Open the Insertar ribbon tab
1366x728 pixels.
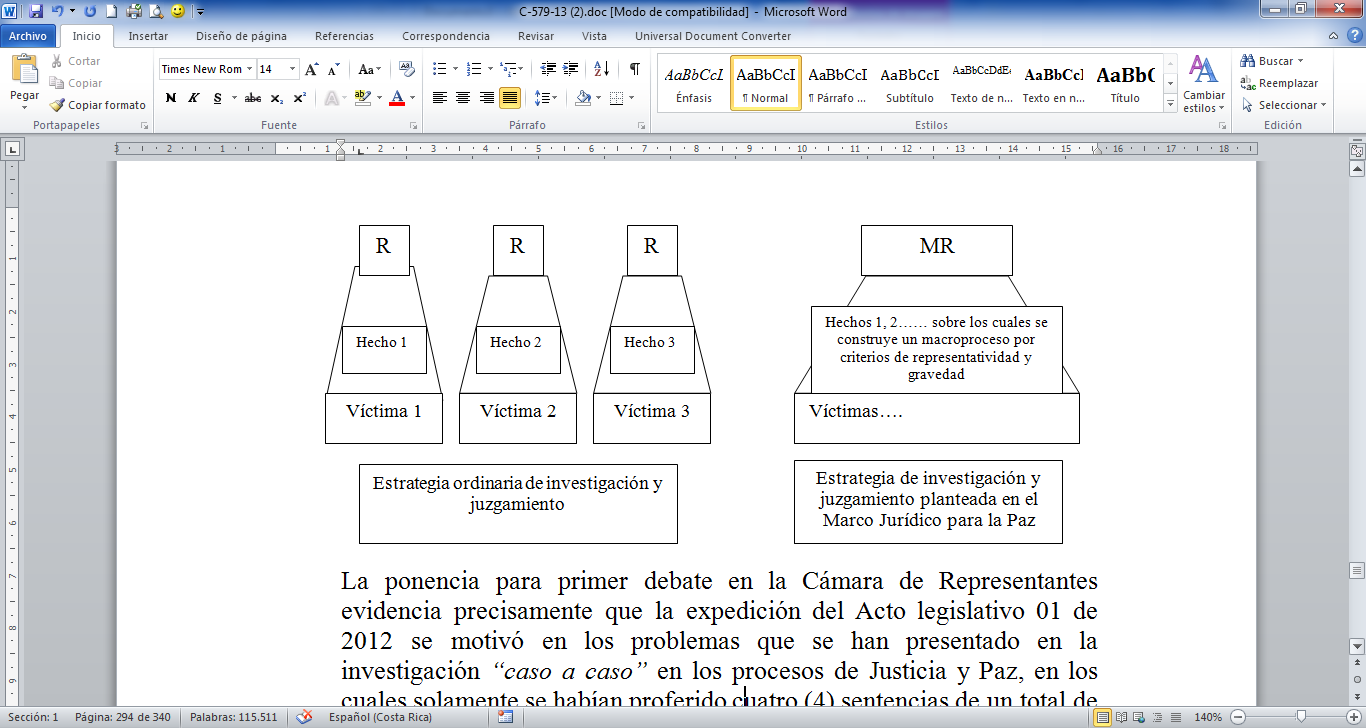coord(148,36)
